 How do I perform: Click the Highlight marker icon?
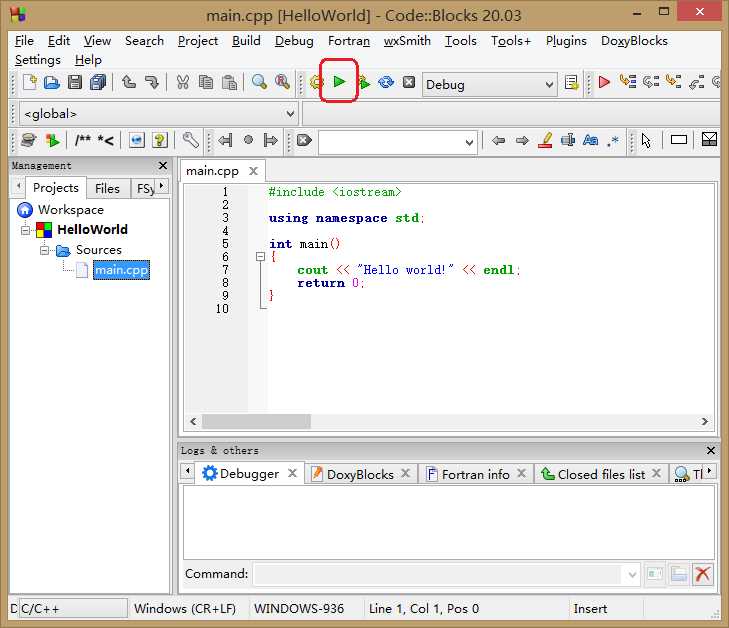tap(545, 140)
